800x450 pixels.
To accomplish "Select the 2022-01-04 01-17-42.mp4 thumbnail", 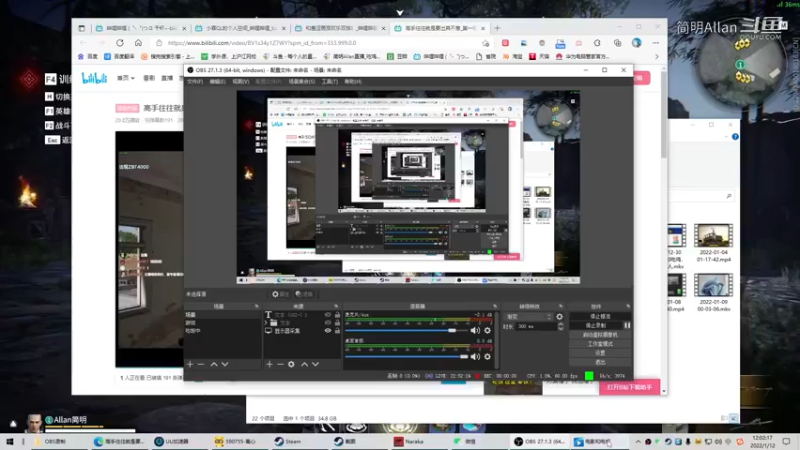I will [x=714, y=236].
